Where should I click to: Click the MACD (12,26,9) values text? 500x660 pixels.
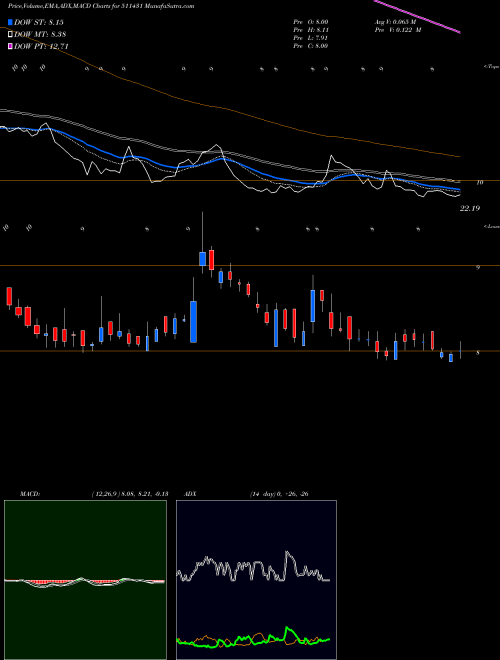pyautogui.click(x=130, y=494)
